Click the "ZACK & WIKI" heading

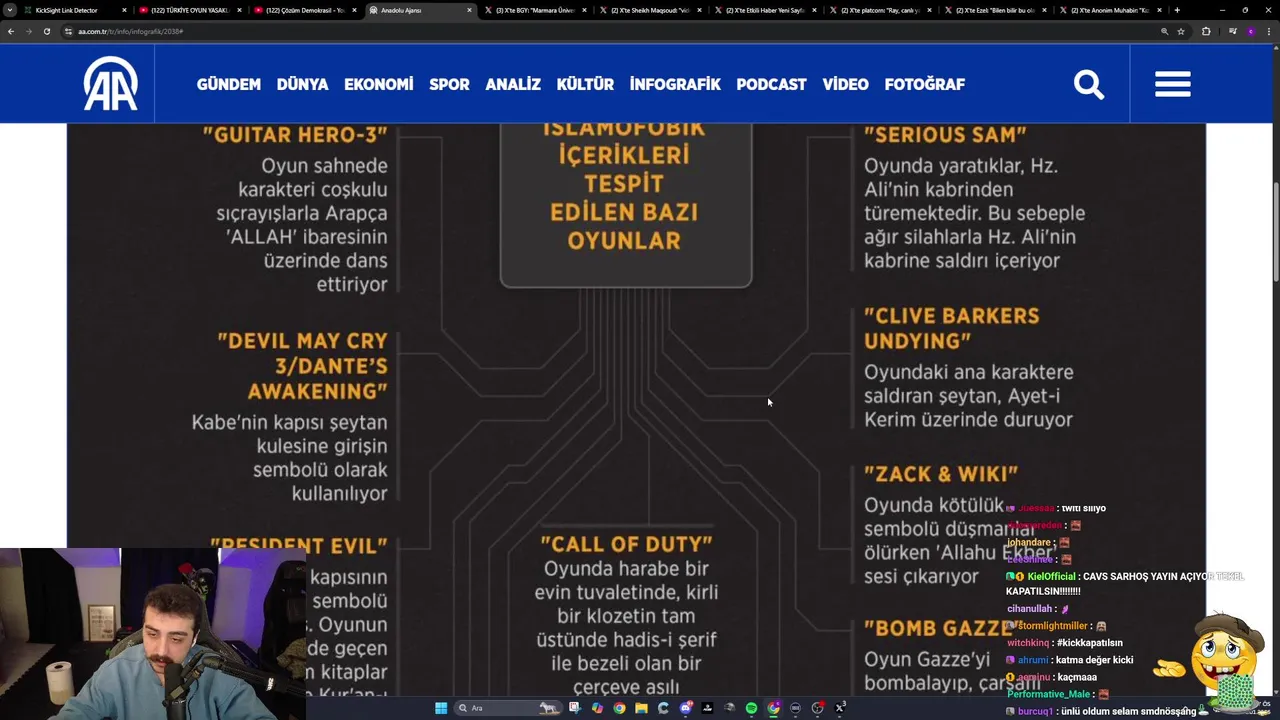pos(940,473)
